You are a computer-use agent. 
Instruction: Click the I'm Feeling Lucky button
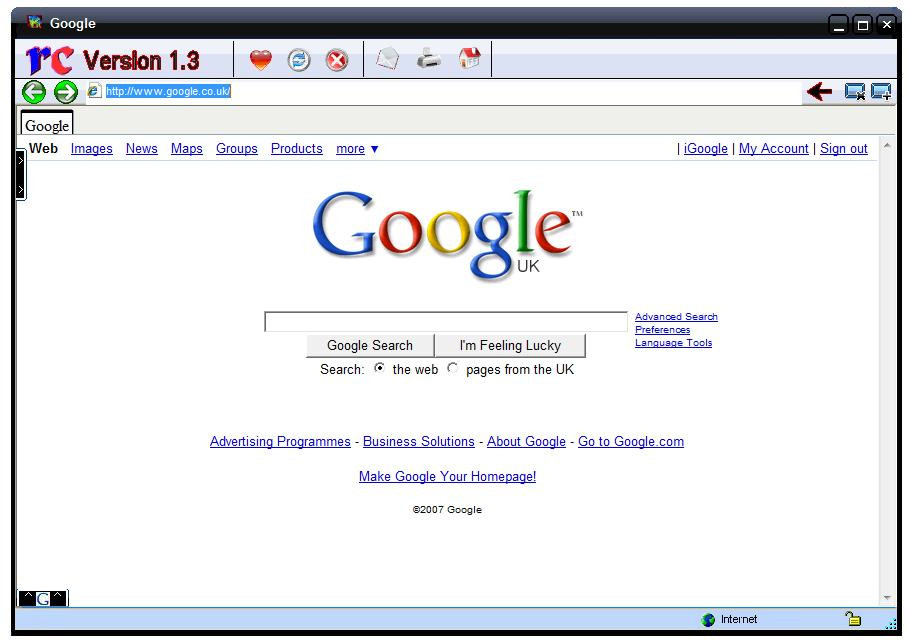(x=510, y=346)
